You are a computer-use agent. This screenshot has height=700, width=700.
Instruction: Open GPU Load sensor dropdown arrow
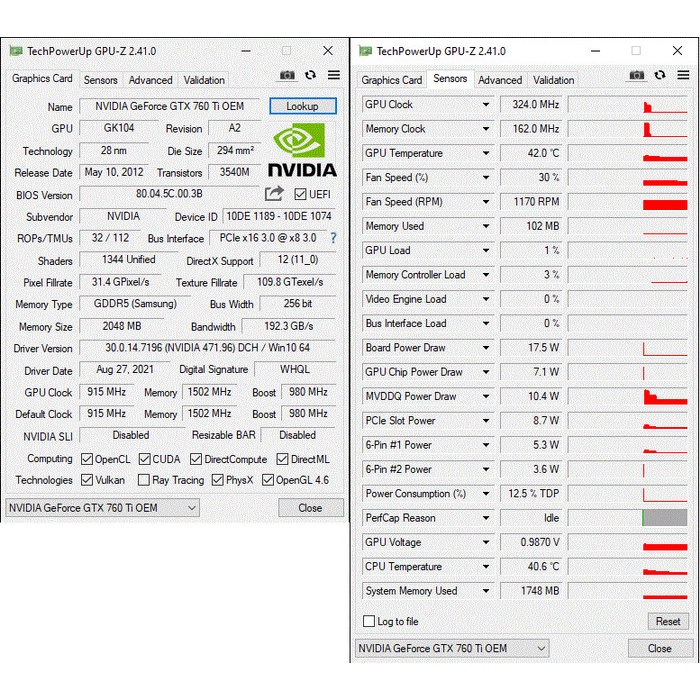pyautogui.click(x=486, y=250)
